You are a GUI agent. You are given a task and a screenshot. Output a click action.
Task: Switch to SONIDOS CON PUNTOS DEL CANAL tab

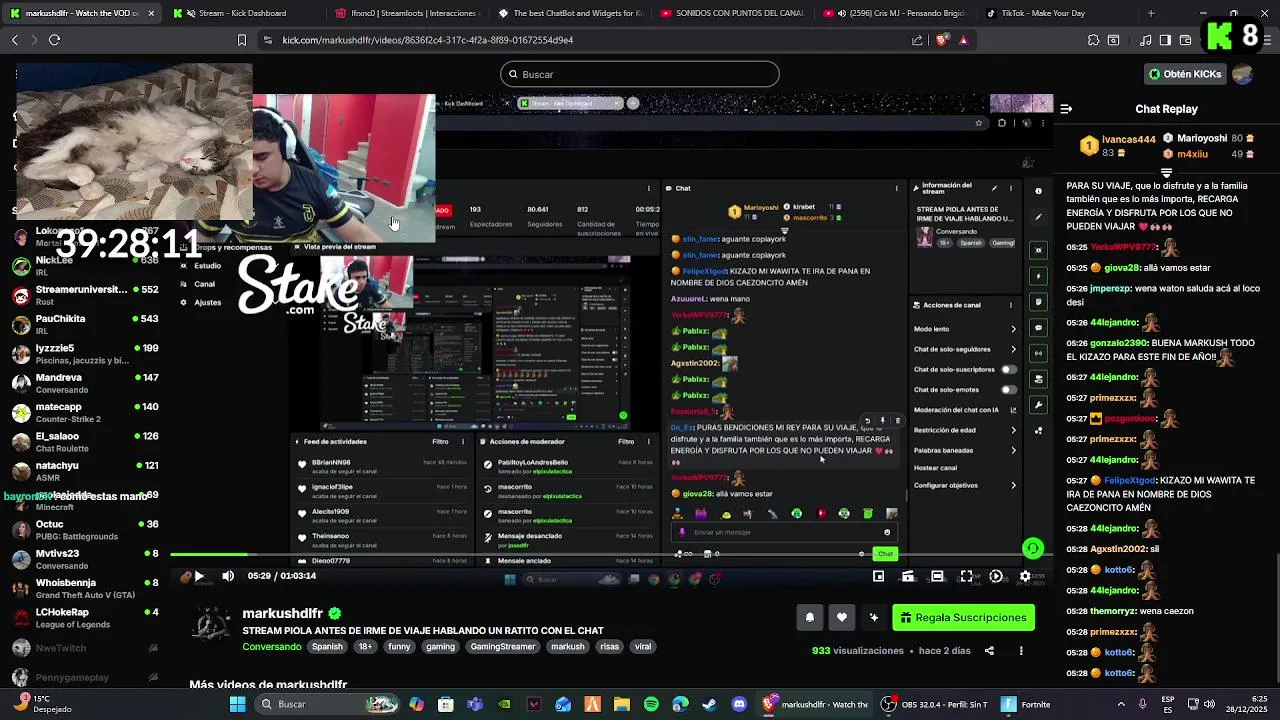tap(731, 13)
